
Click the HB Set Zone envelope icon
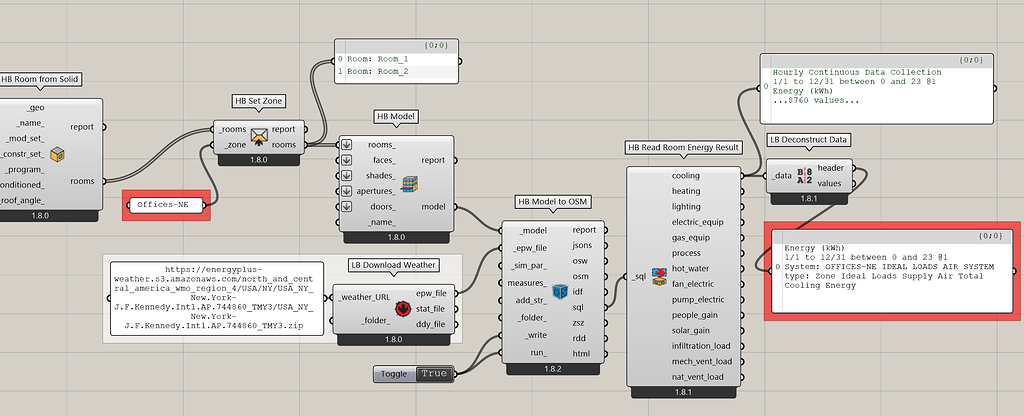point(259,137)
